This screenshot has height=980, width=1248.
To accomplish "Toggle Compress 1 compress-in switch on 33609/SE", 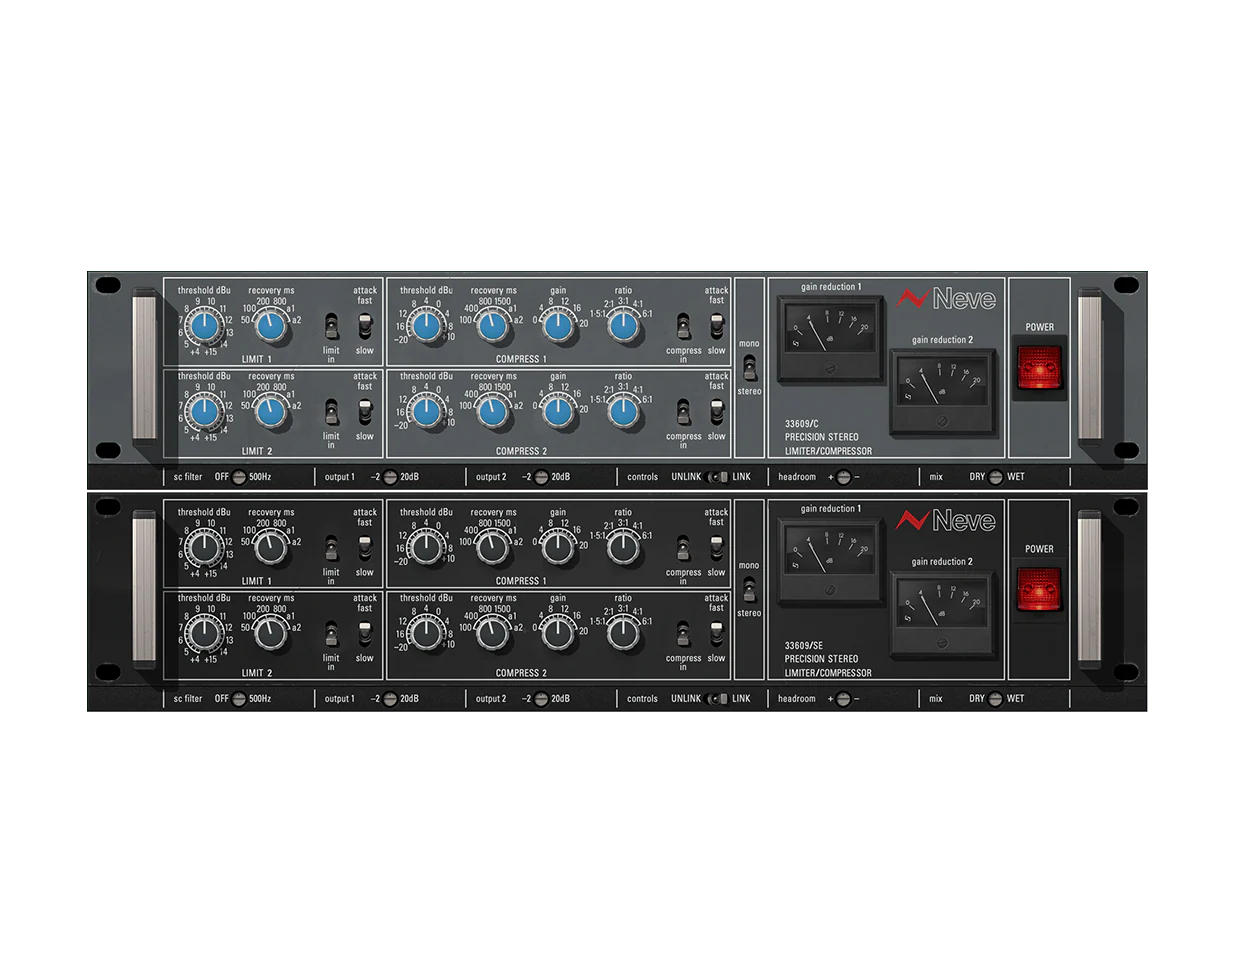I will (683, 548).
